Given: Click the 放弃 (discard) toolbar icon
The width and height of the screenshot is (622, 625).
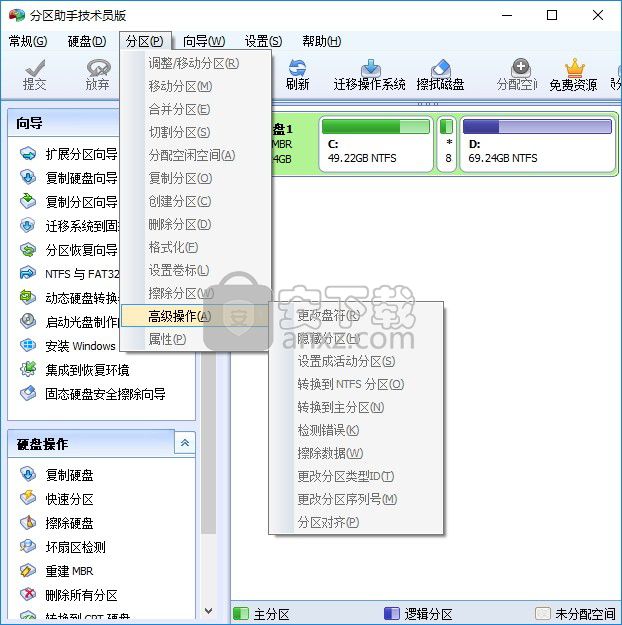Looking at the screenshot, I should [98, 75].
